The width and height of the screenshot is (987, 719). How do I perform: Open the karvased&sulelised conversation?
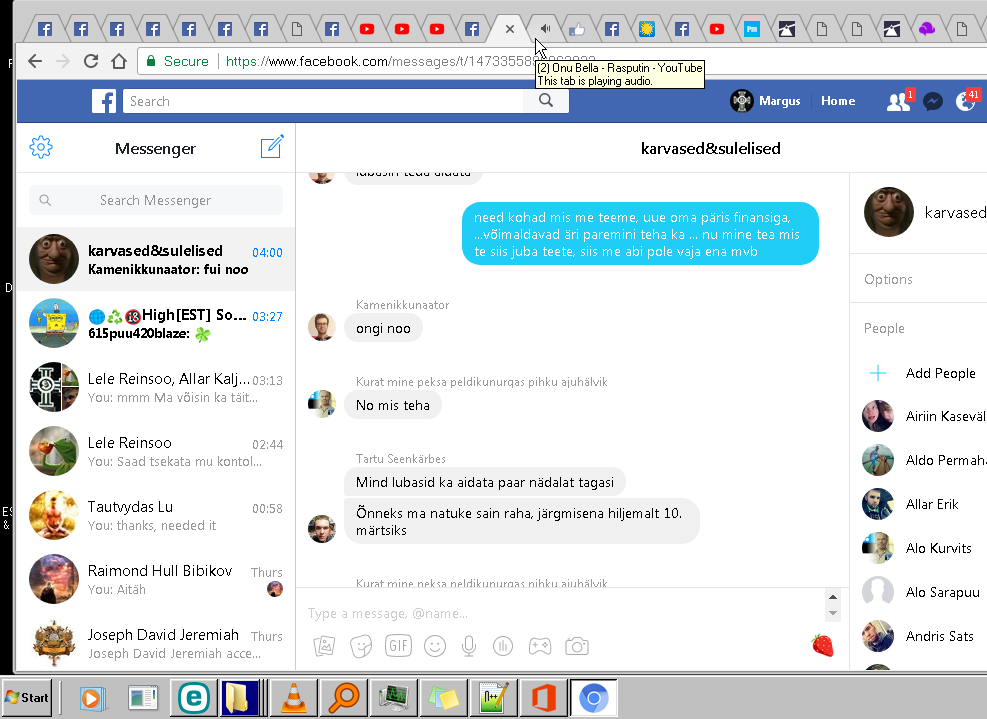coord(155,259)
